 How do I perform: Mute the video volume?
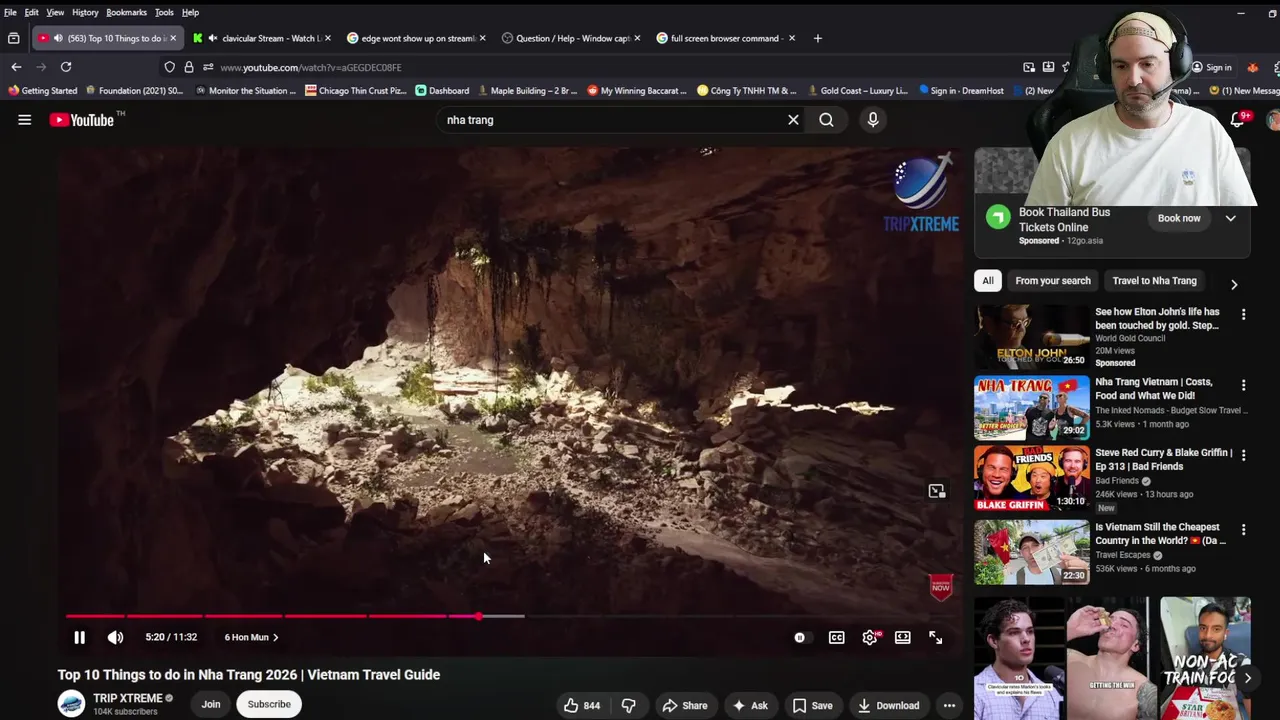[x=115, y=637]
